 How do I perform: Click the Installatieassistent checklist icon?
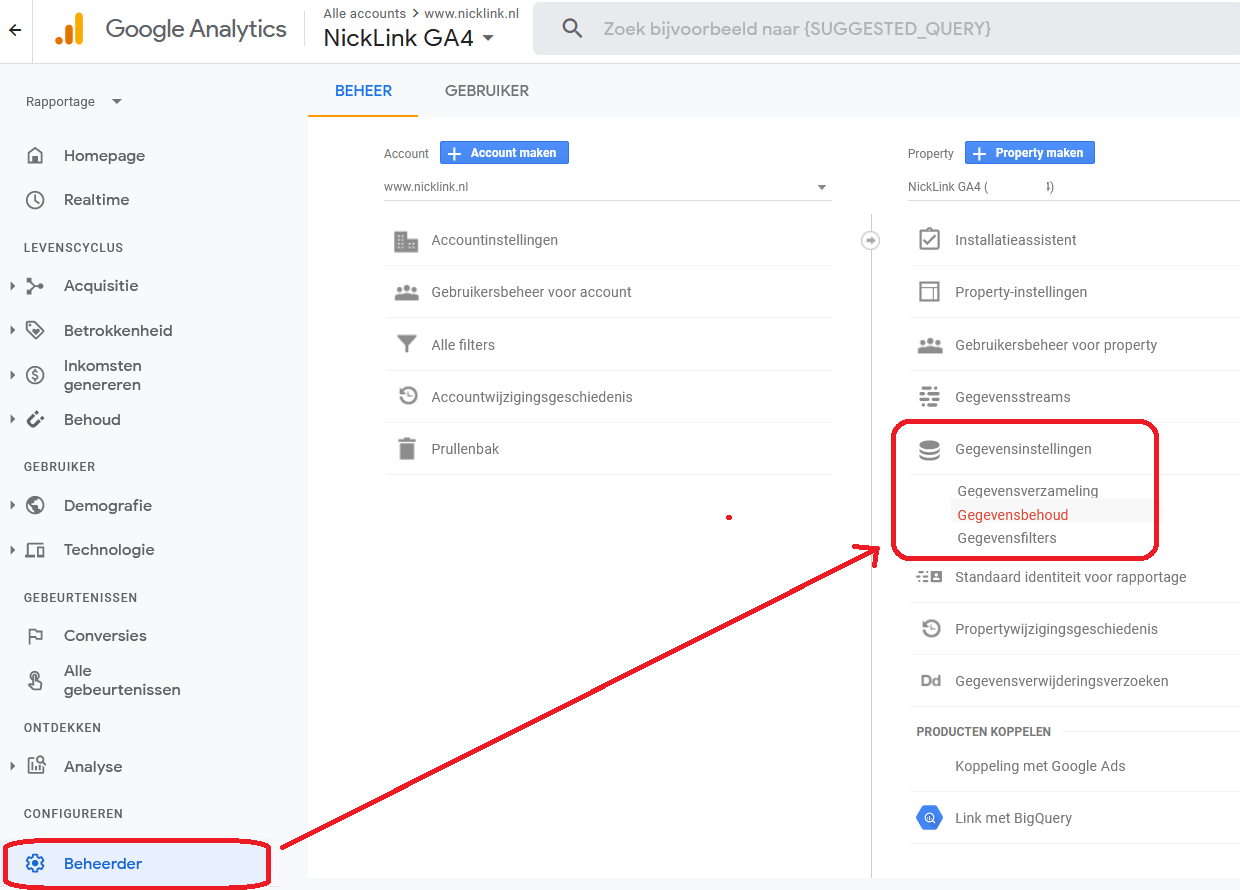(929, 240)
